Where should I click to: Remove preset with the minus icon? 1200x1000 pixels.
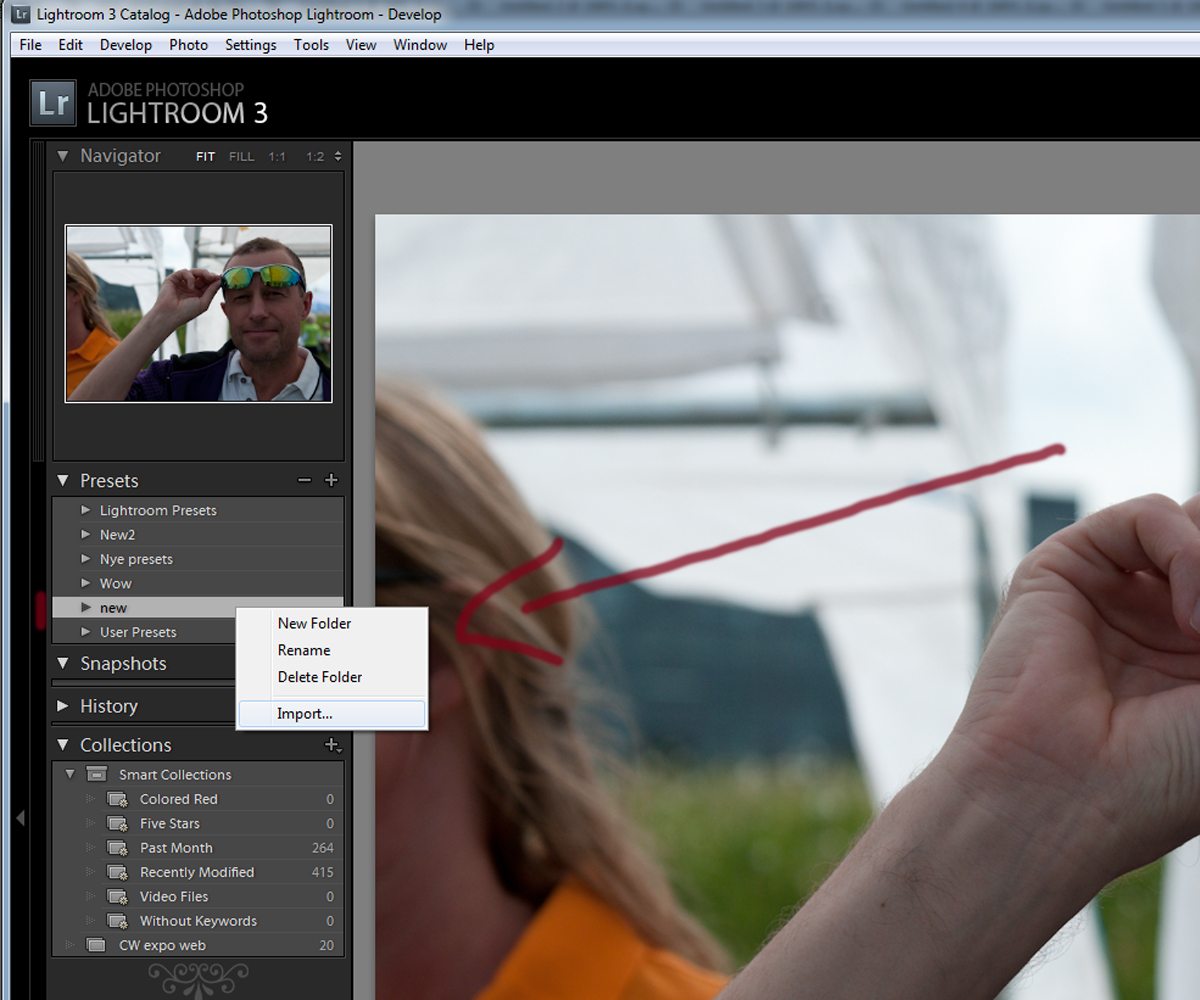click(304, 481)
